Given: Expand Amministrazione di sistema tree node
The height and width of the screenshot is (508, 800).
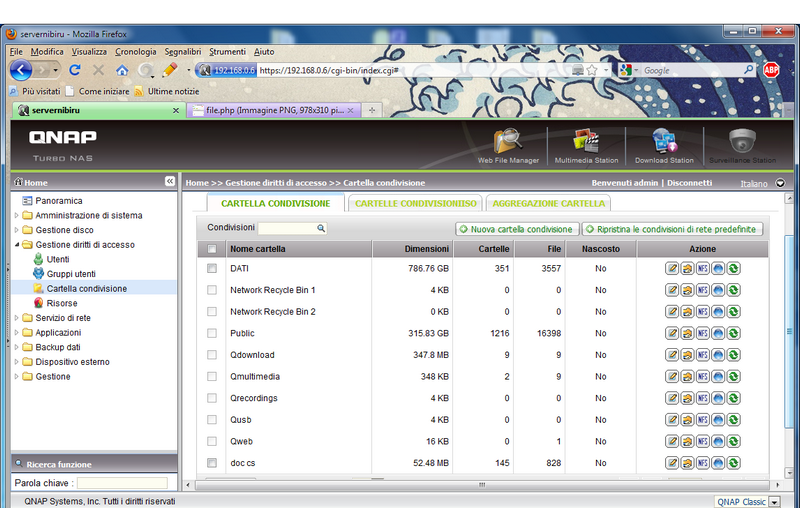Looking at the screenshot, I should (16, 215).
